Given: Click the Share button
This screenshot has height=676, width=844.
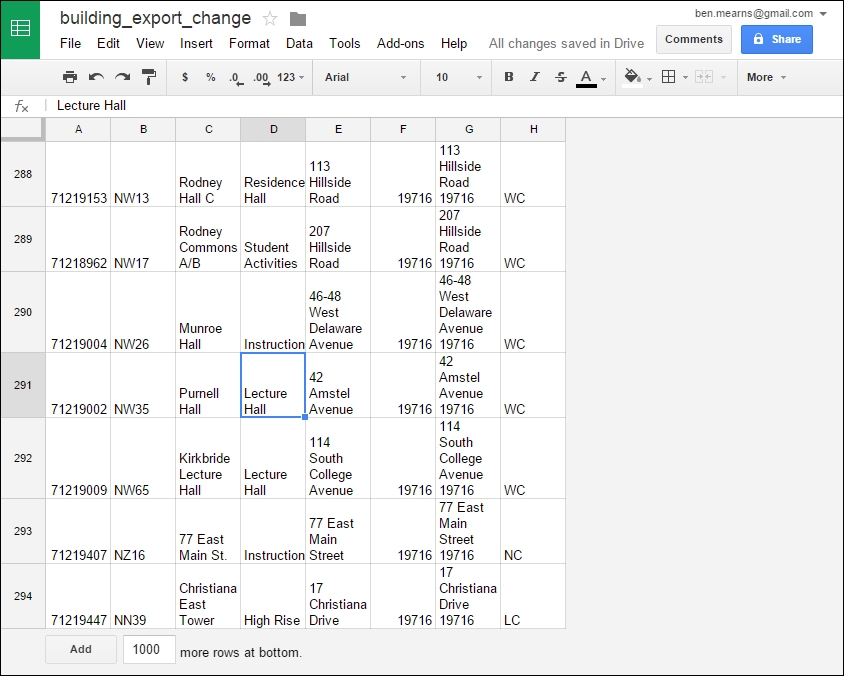Looking at the screenshot, I should click(777, 39).
